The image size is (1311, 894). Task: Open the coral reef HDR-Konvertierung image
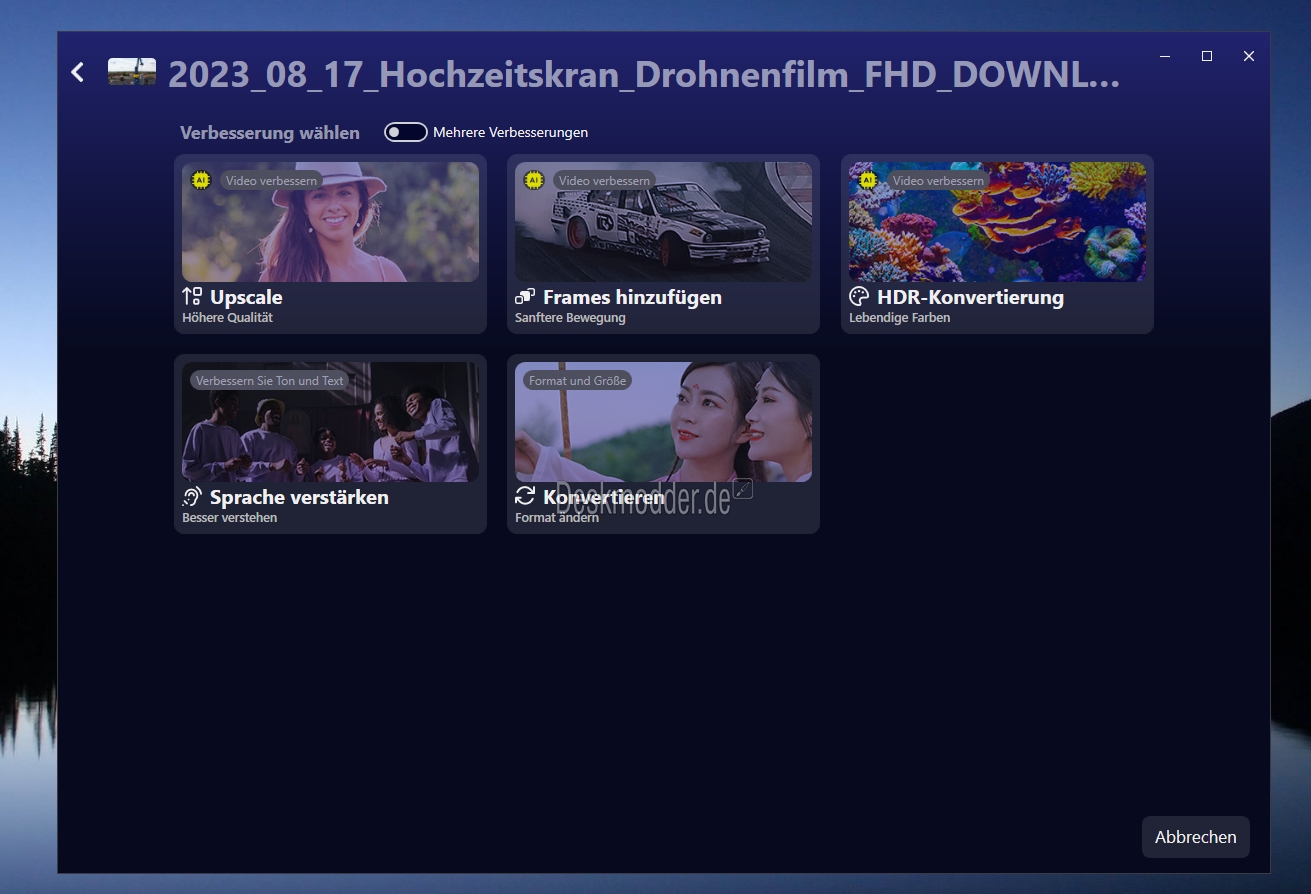(x=997, y=222)
